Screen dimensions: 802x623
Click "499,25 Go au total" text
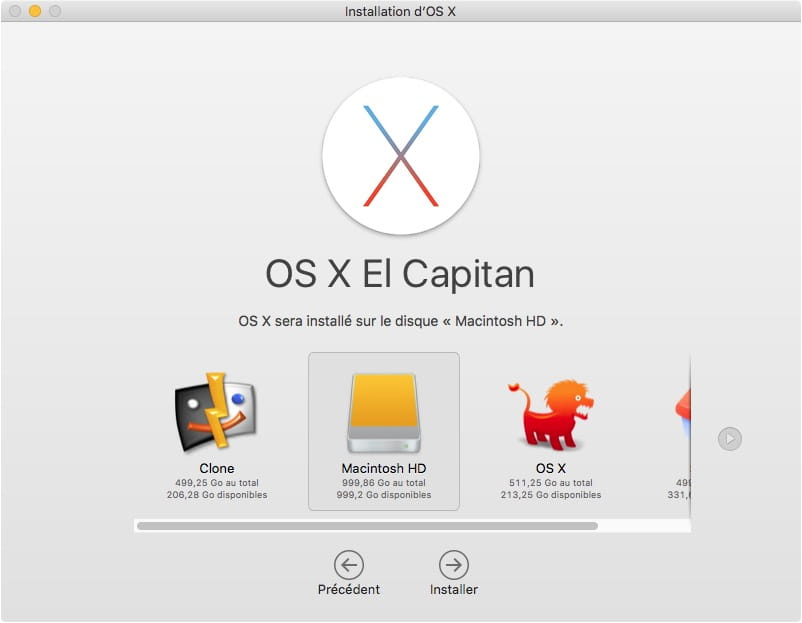pyautogui.click(x=217, y=482)
